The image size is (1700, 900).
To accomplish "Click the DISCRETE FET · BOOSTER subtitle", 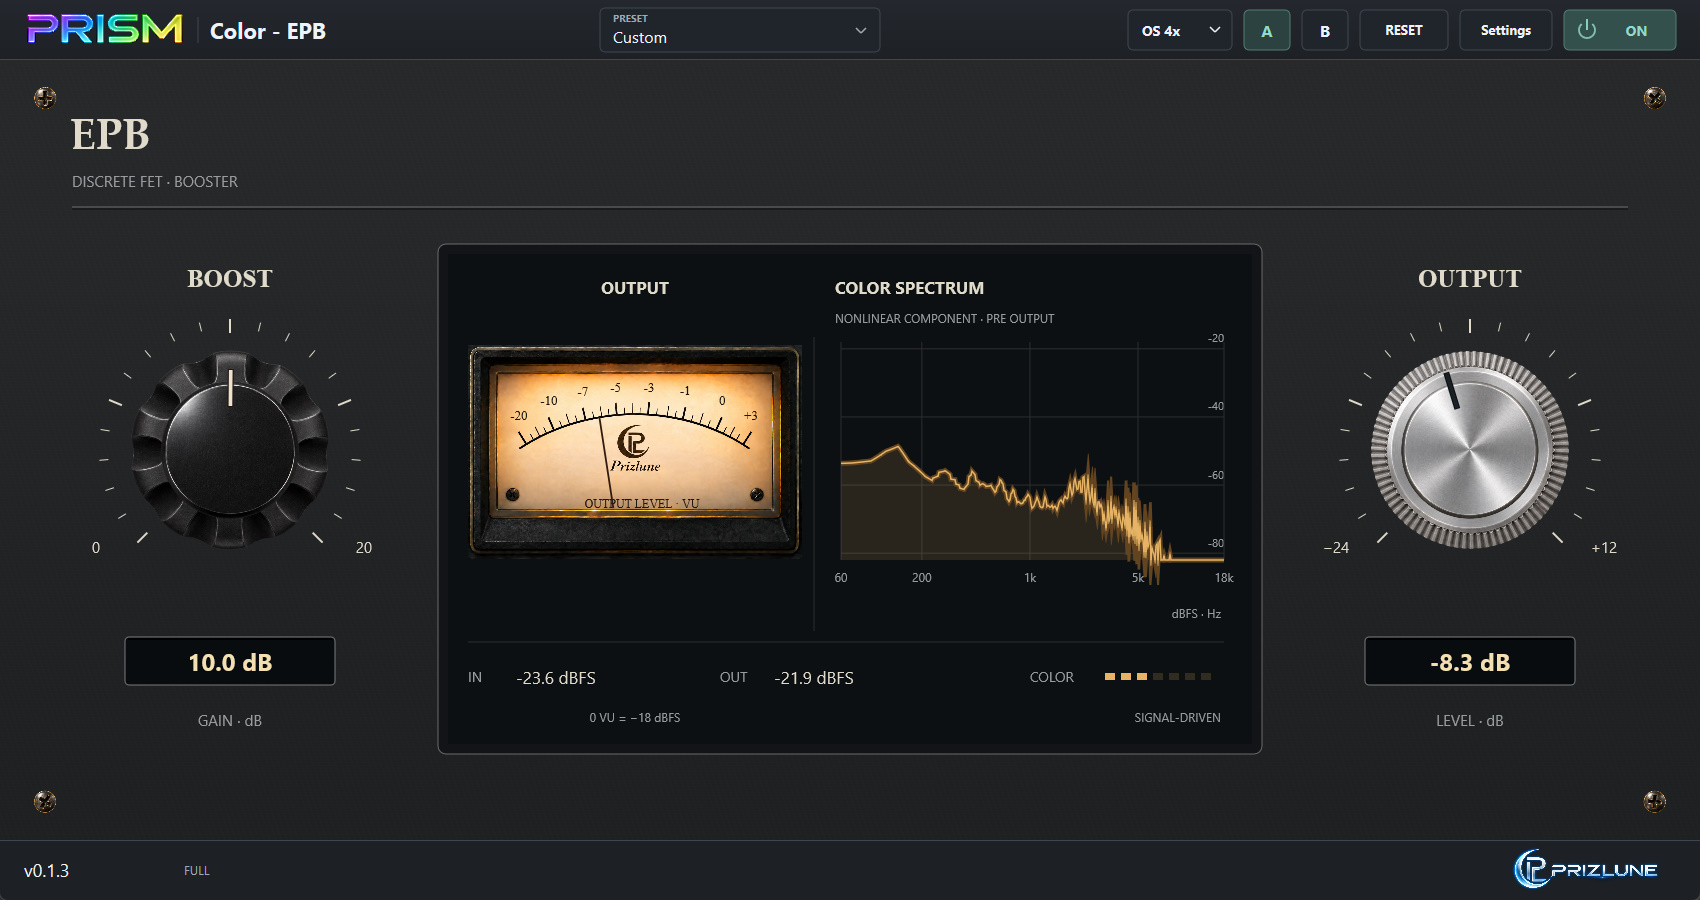I will point(155,182).
